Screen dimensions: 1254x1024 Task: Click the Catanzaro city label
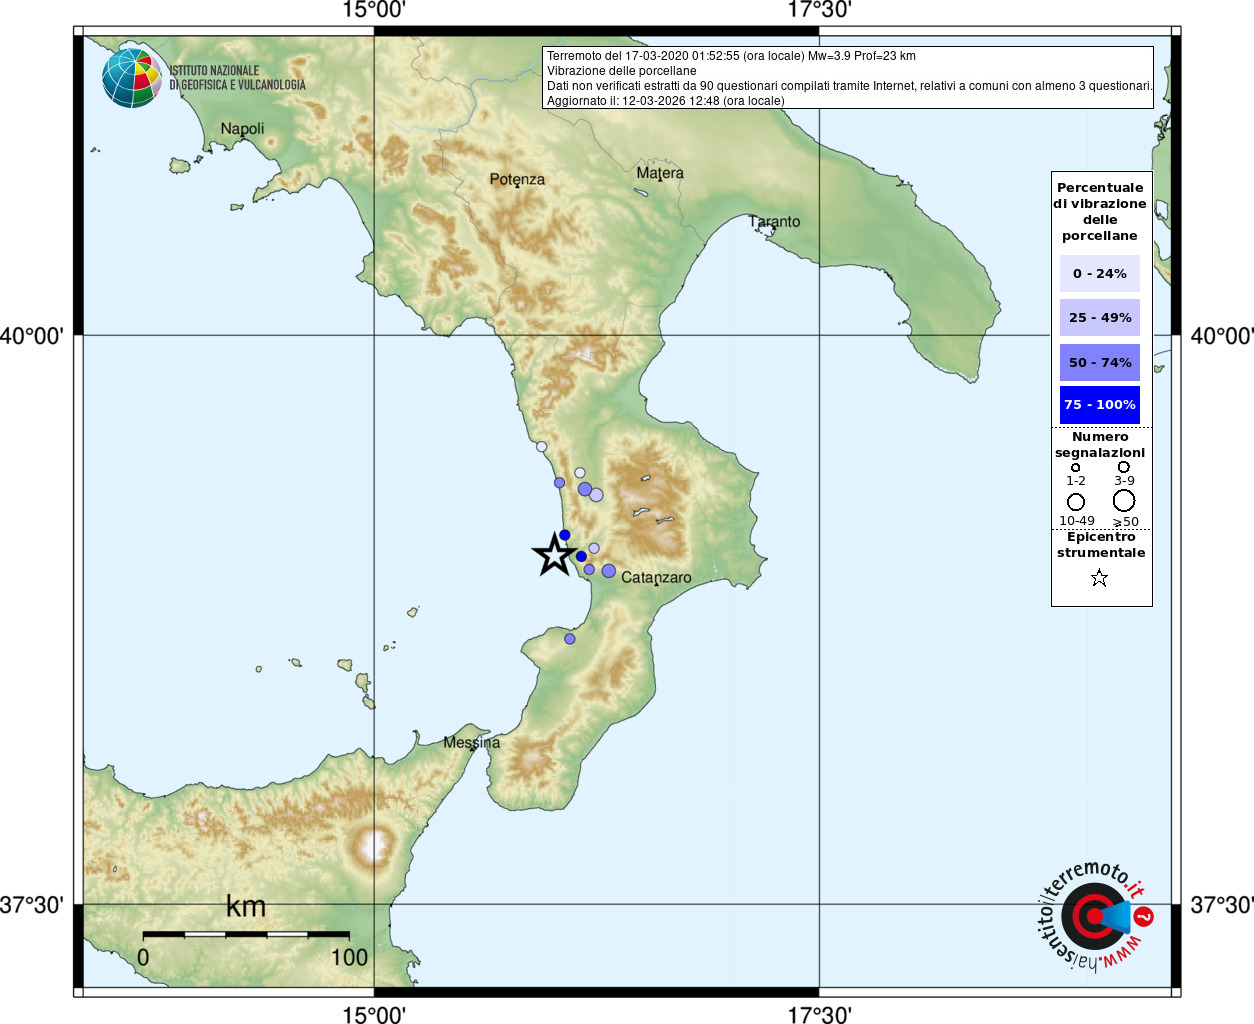(656, 578)
